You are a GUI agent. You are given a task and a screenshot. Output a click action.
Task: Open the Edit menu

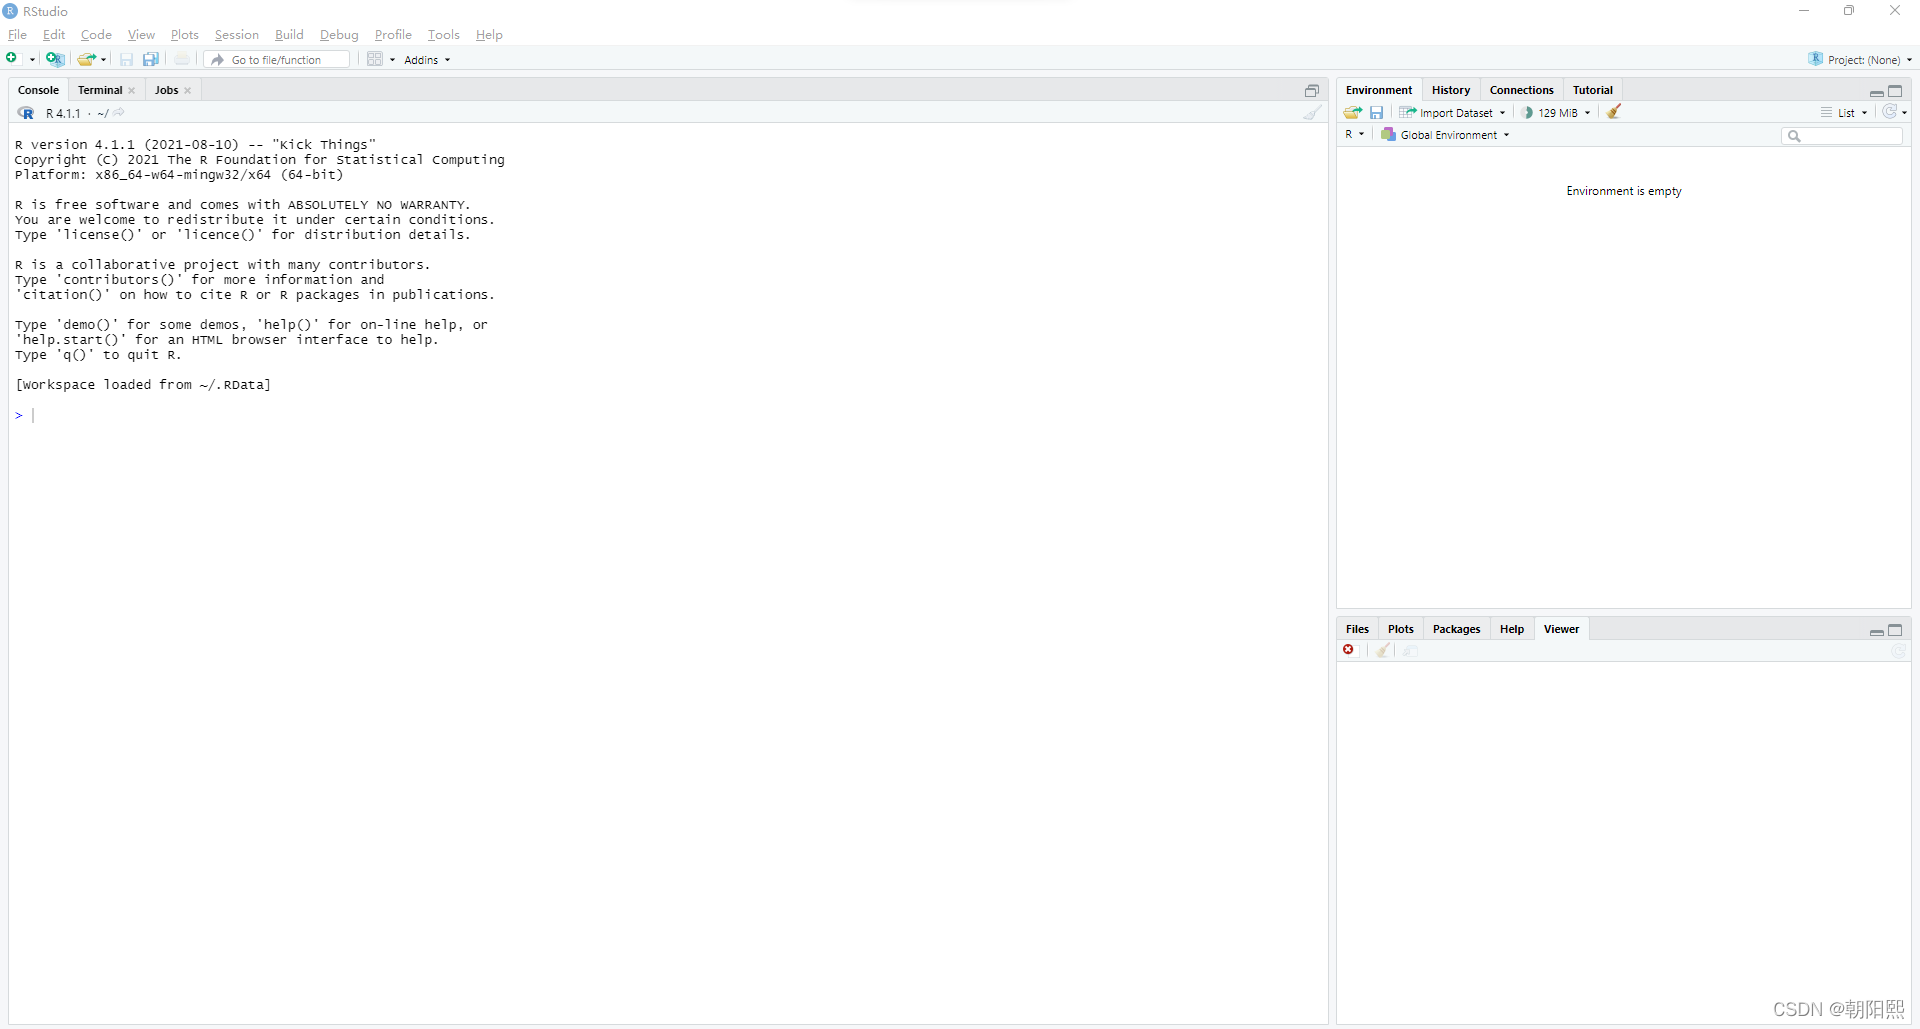54,35
